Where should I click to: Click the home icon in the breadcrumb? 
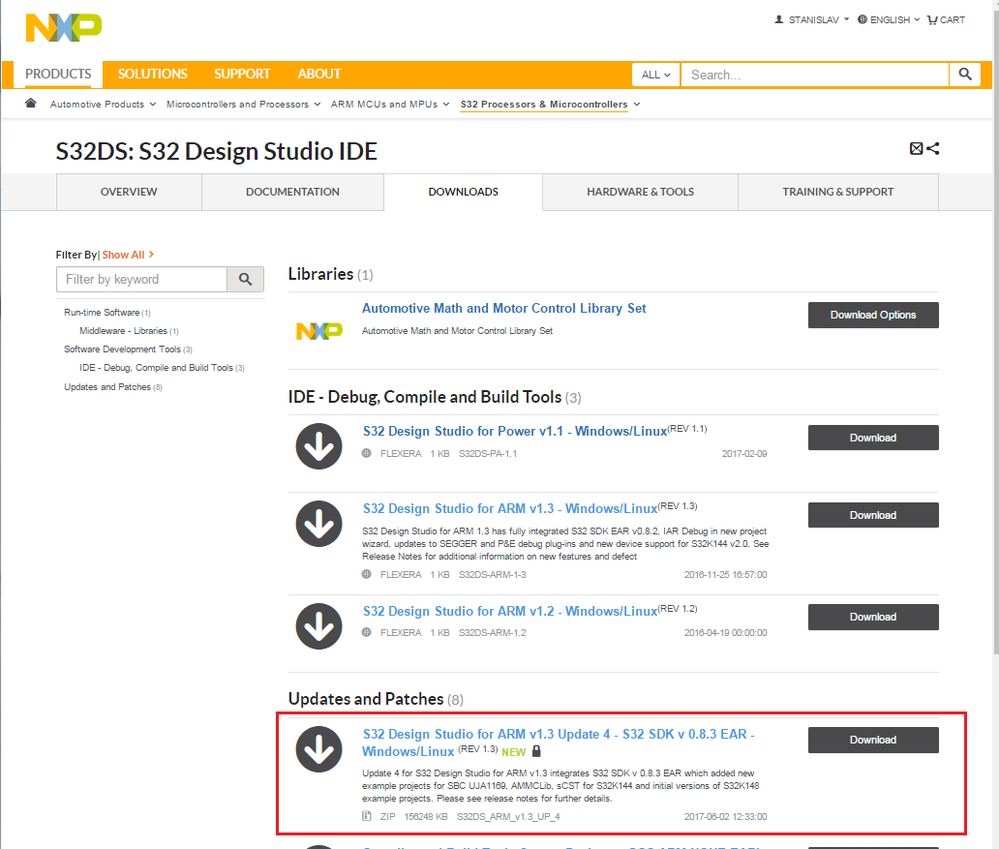31,103
